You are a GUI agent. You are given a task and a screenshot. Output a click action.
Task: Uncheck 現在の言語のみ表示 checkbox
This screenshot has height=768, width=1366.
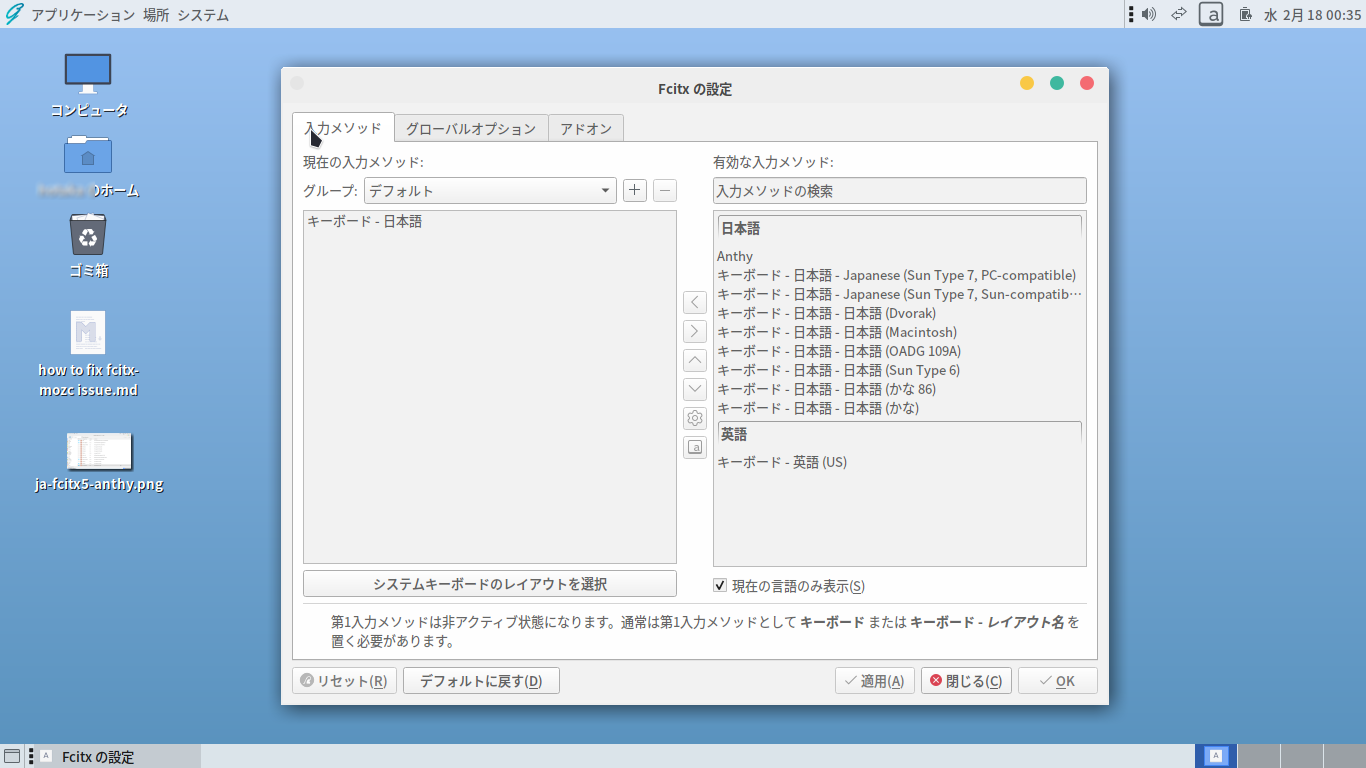(718, 586)
